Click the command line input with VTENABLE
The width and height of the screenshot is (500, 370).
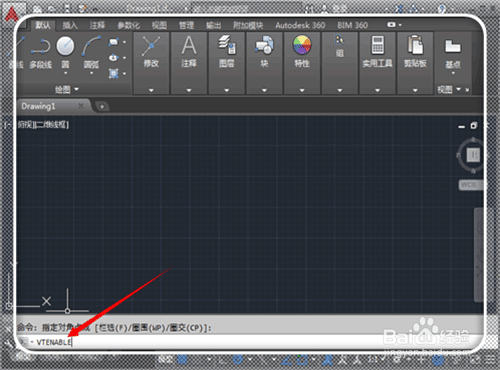tap(250, 342)
